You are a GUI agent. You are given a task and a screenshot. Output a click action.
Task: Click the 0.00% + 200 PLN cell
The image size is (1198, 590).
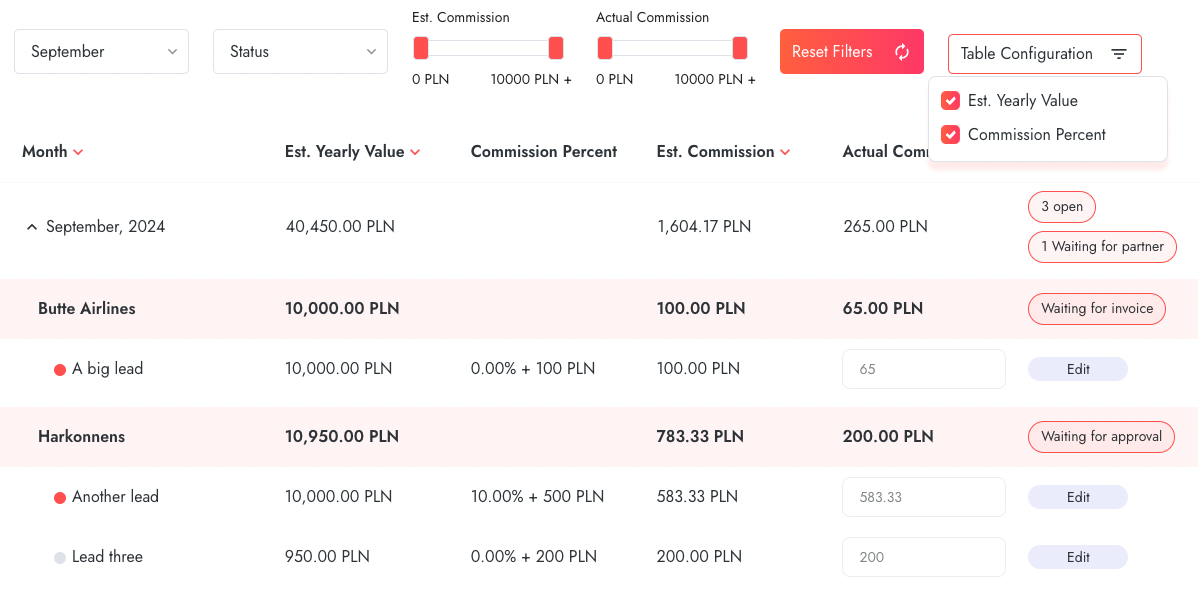[x=534, y=556]
